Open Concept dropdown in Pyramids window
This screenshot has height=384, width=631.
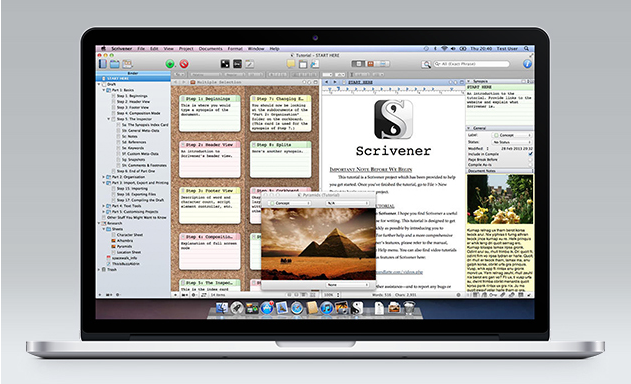click(x=289, y=203)
